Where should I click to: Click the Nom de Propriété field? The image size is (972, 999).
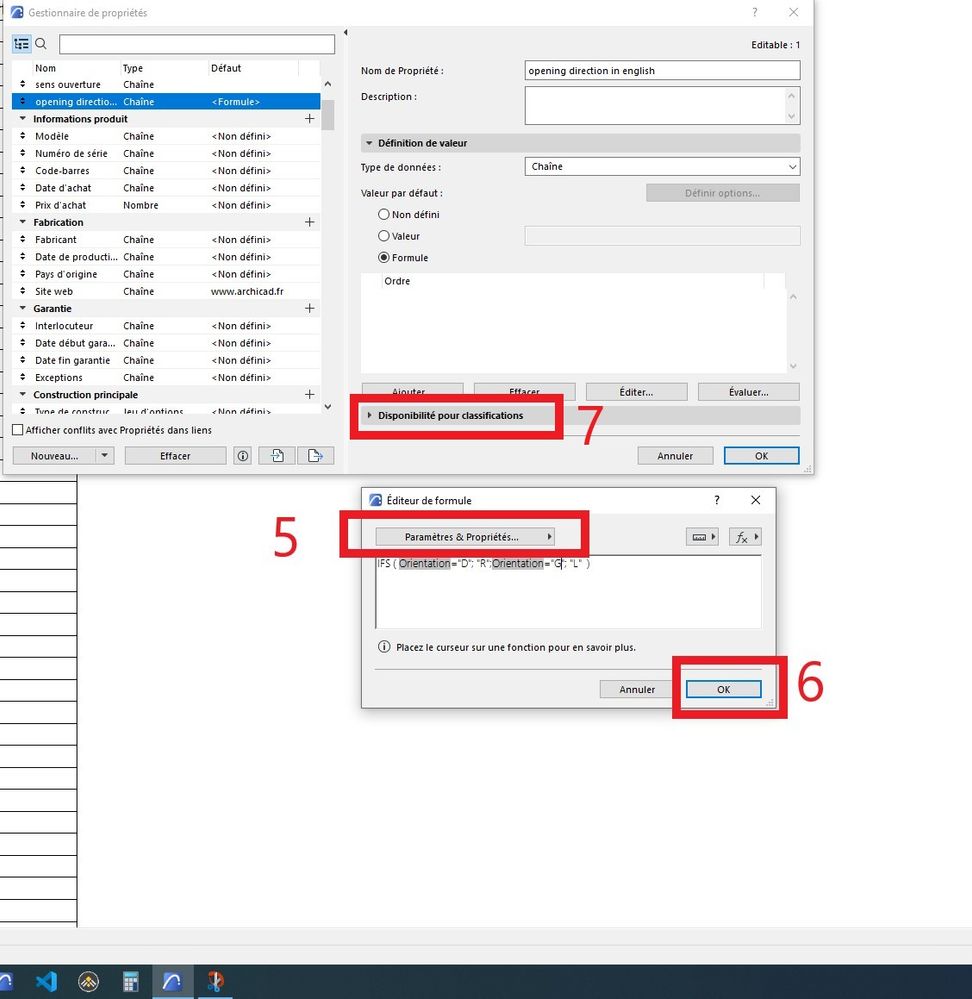tap(662, 70)
